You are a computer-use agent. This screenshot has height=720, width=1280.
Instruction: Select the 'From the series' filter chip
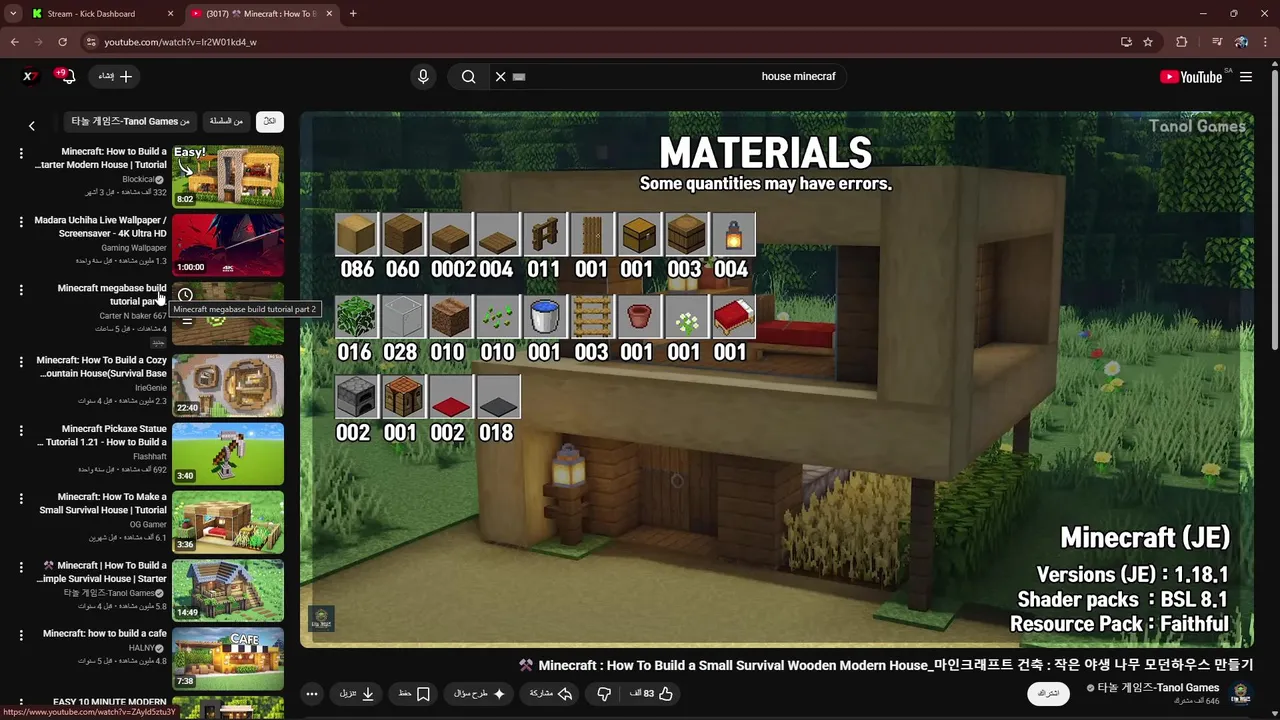click(227, 121)
